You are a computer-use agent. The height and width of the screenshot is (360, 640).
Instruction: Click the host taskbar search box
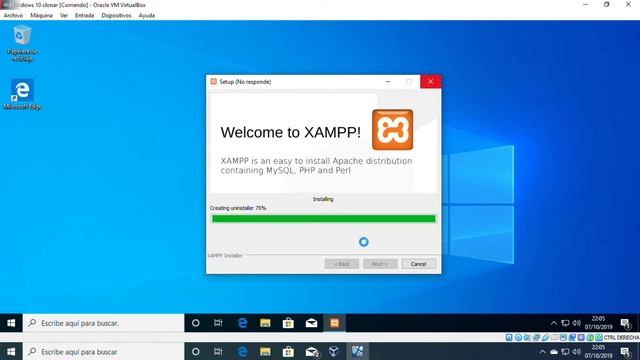click(104, 351)
